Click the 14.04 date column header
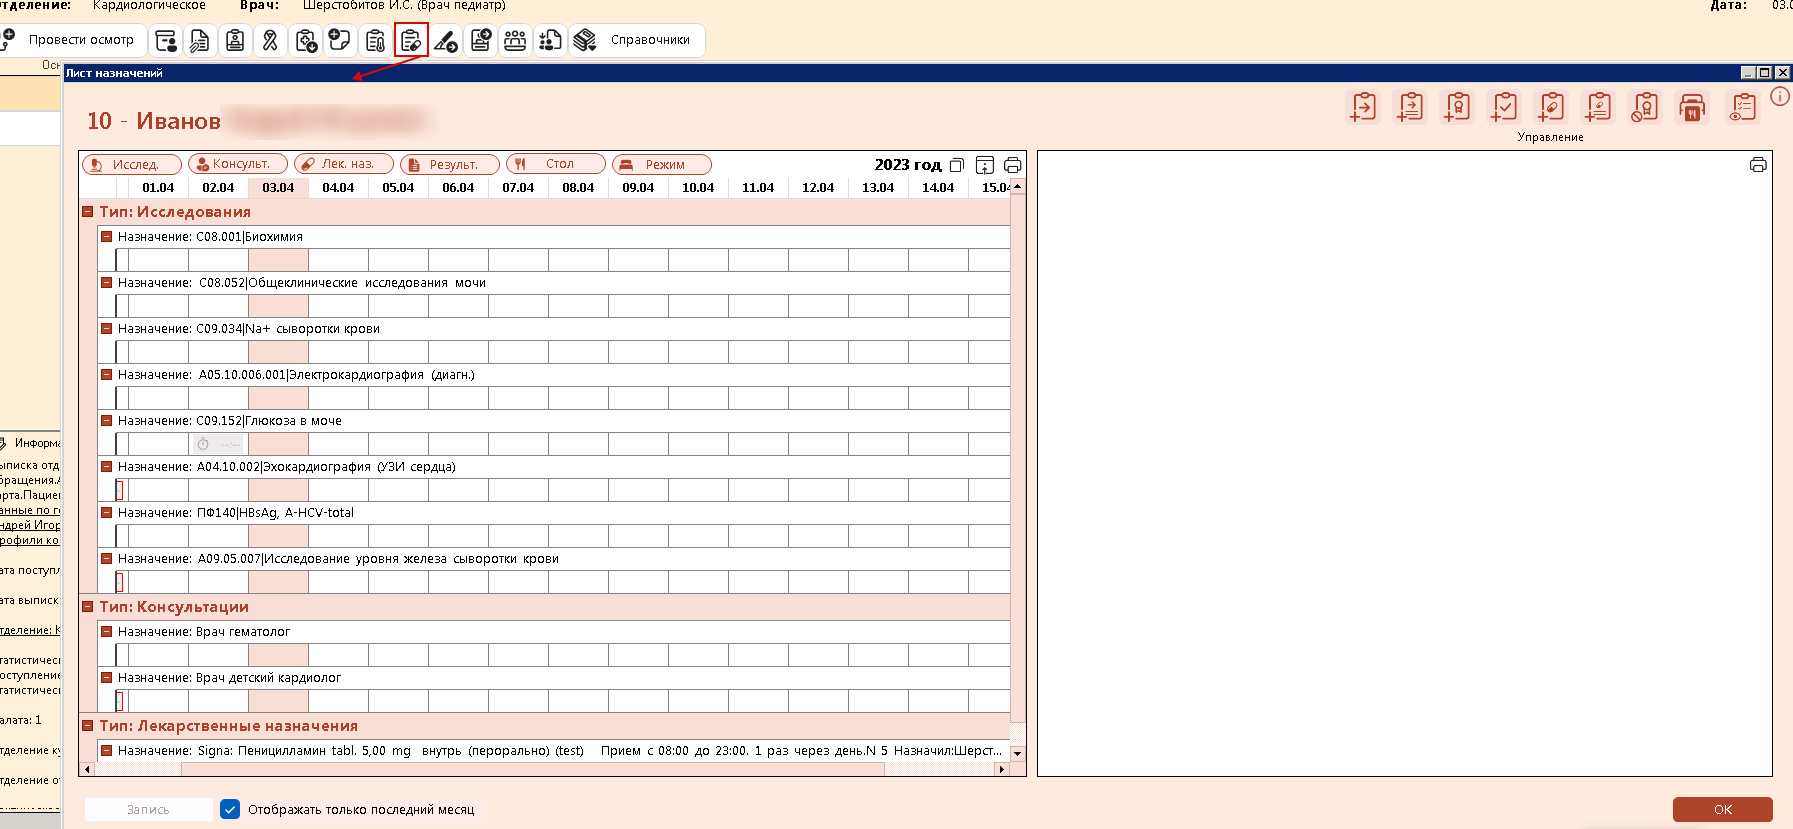Image resolution: width=1793 pixels, height=829 pixels. click(x=938, y=188)
